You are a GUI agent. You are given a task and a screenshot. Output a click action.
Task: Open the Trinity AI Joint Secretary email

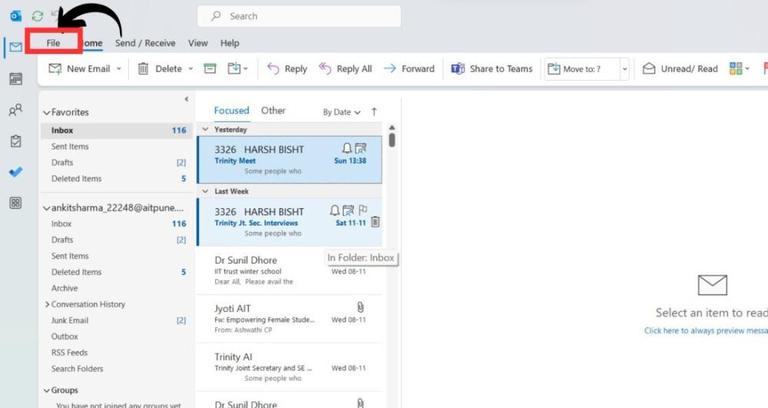point(289,367)
